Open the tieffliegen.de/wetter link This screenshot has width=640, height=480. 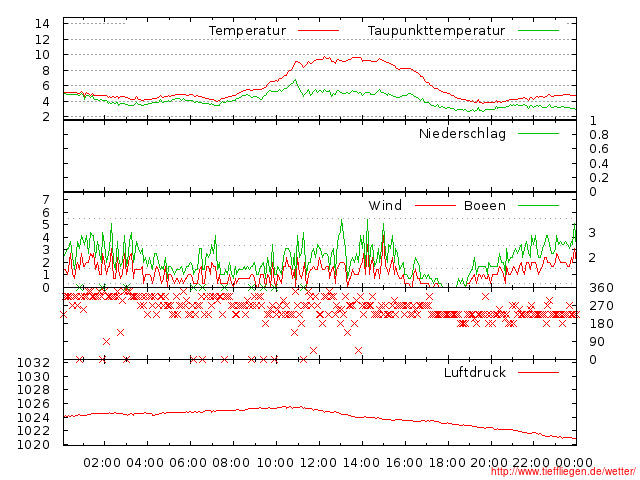click(x=563, y=472)
